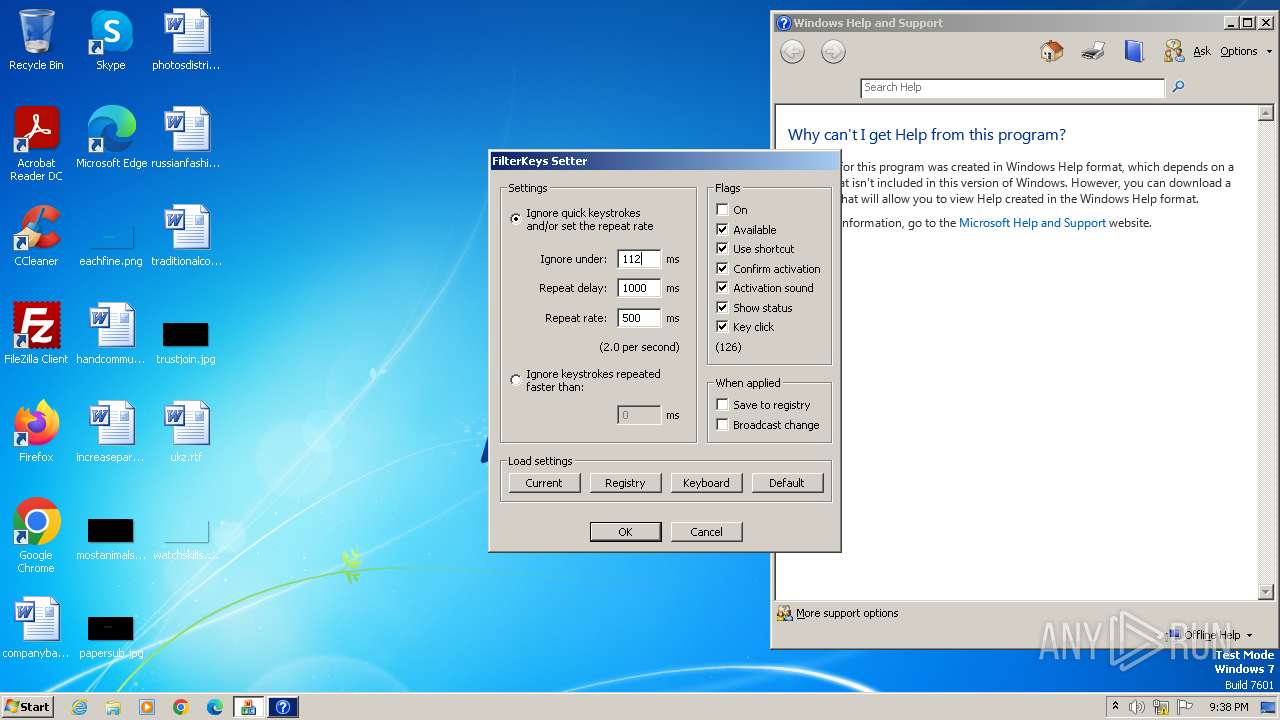
Task: Open CCleaner desktop shortcut
Action: (x=36, y=235)
